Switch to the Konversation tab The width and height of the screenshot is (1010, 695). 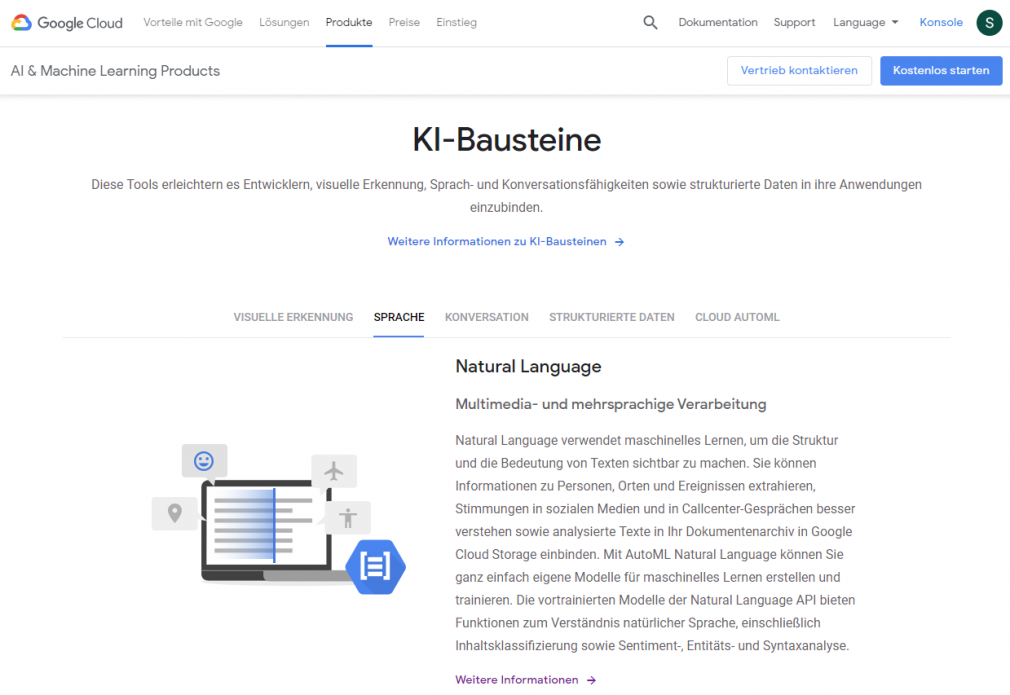pyautogui.click(x=486, y=317)
